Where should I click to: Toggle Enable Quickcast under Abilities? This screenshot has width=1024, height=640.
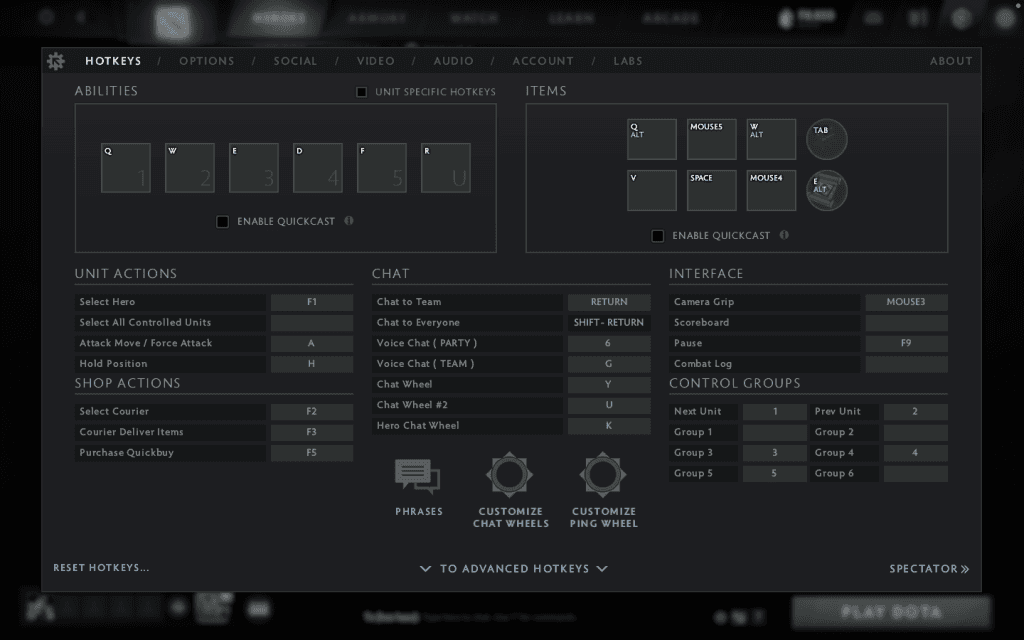click(222, 221)
